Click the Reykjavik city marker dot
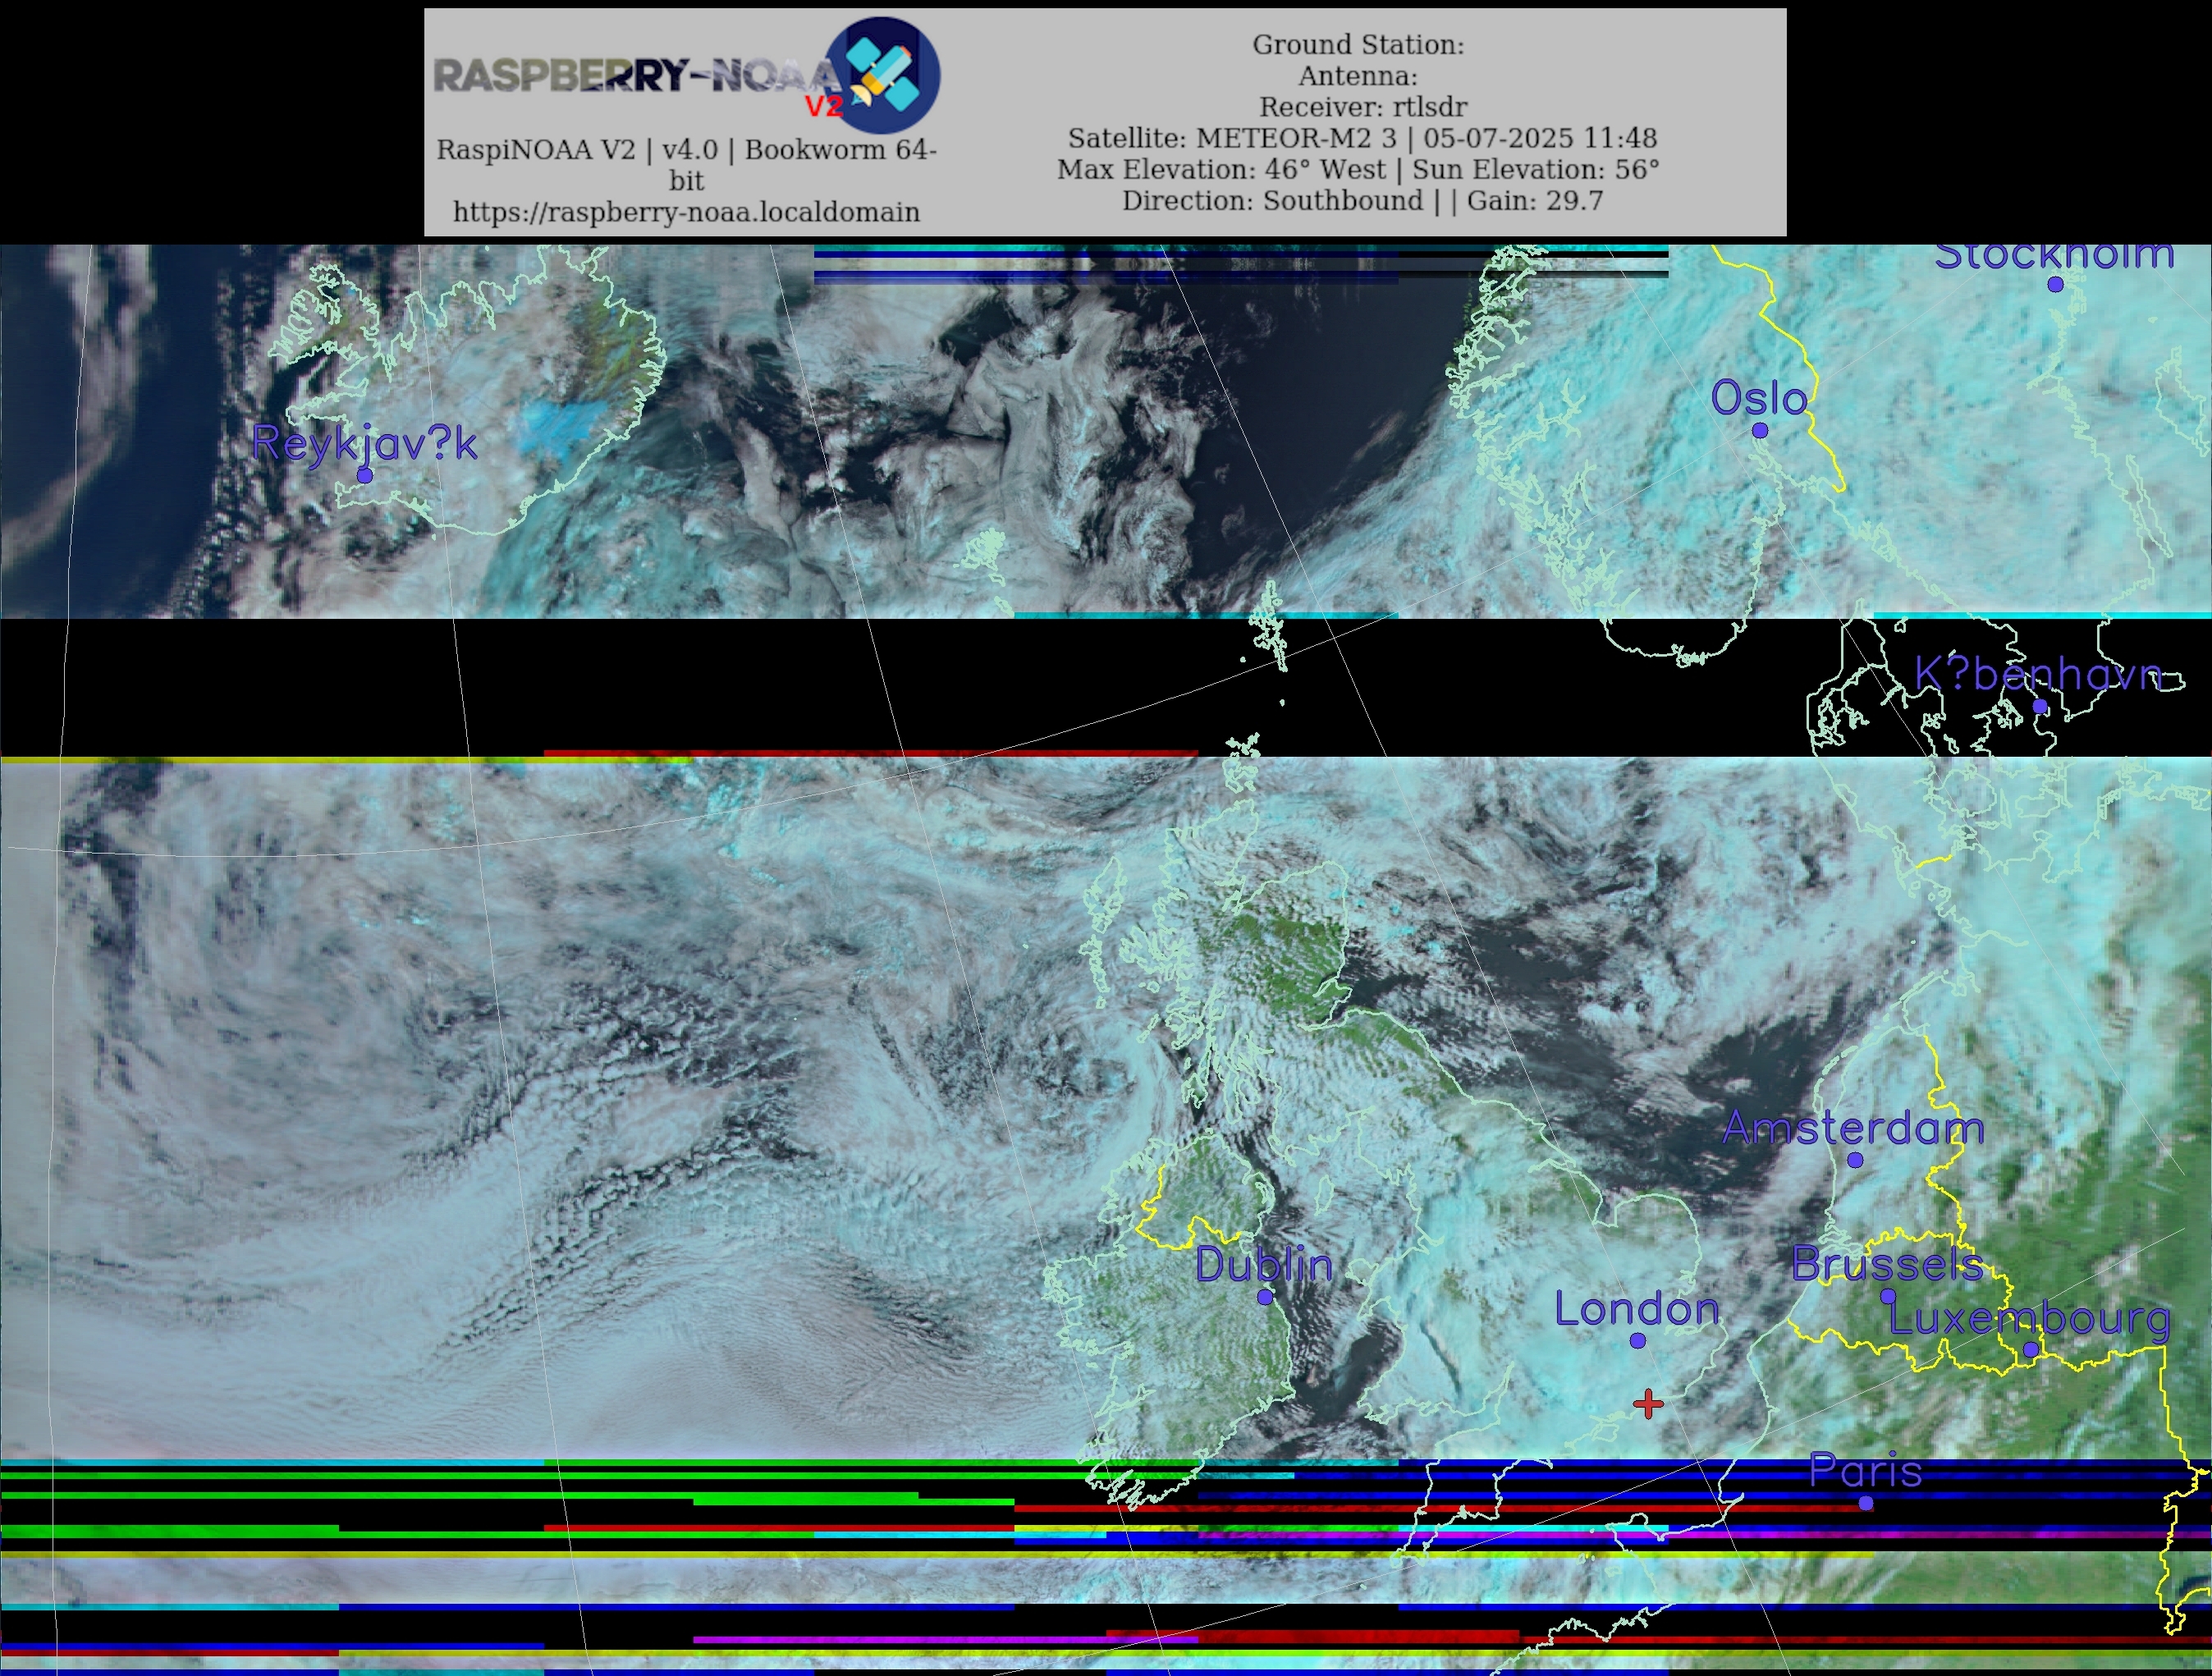Screen dimensions: 2212x1676 tap(365, 475)
